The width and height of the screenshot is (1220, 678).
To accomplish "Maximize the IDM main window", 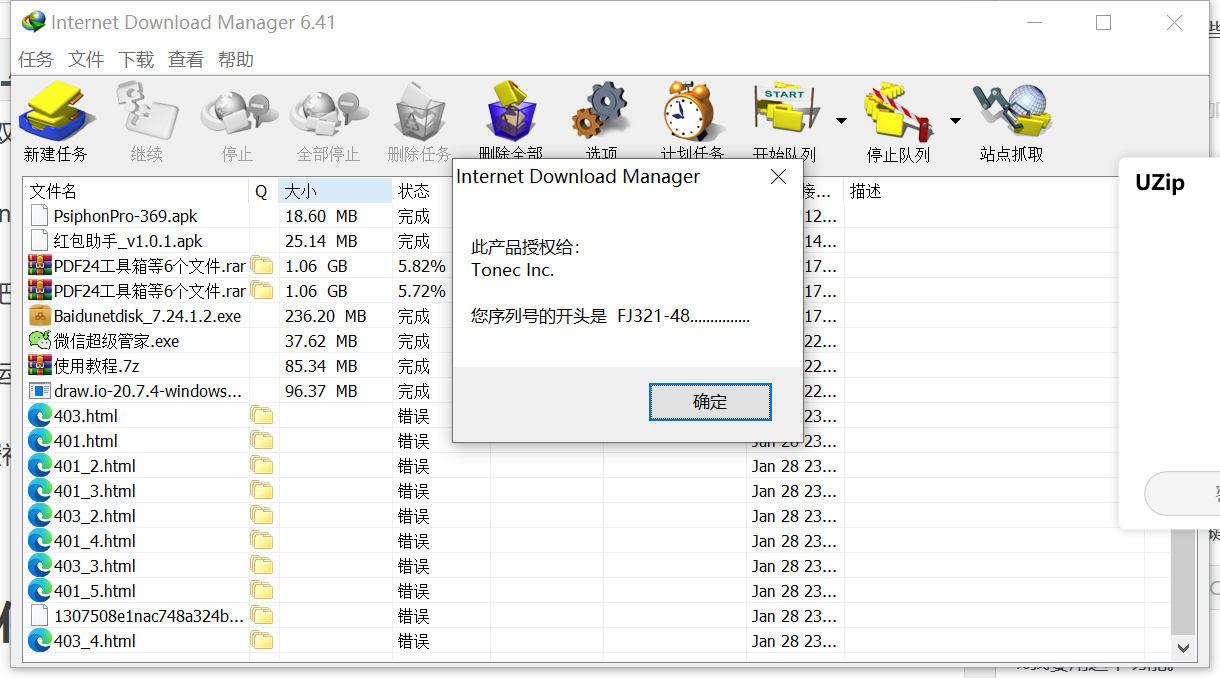I will [x=1103, y=22].
